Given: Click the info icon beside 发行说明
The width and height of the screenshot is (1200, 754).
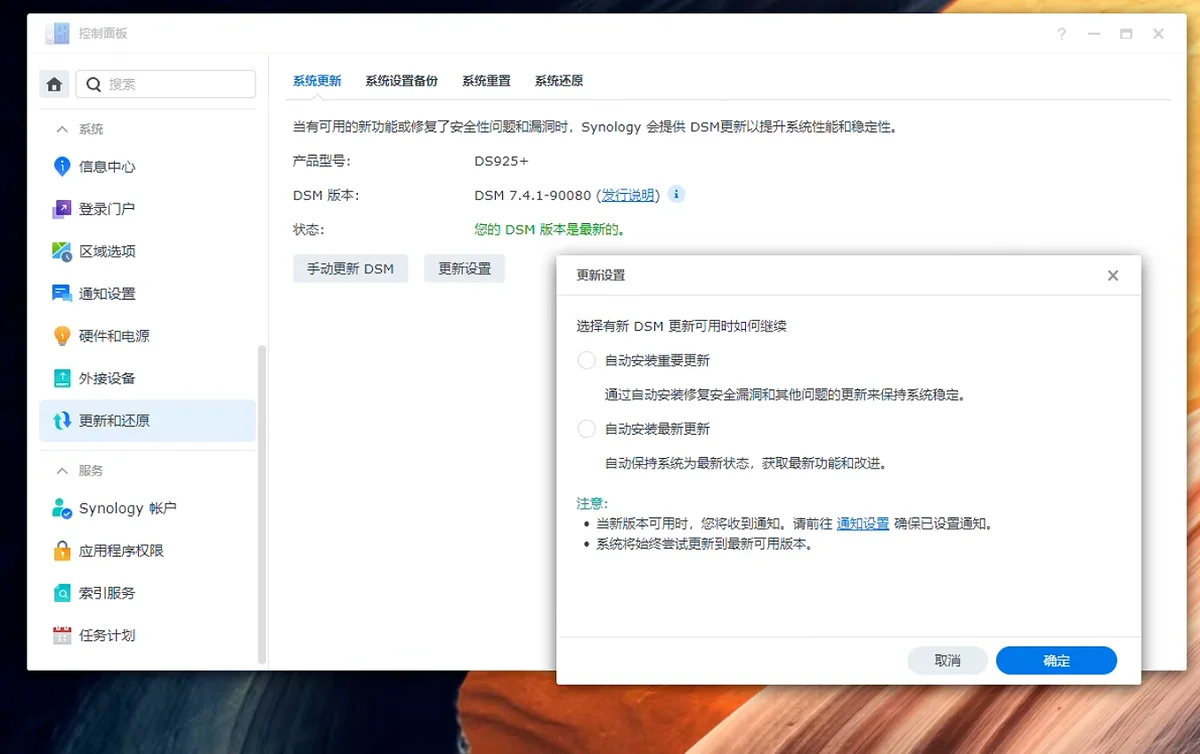Looking at the screenshot, I should click(676, 194).
